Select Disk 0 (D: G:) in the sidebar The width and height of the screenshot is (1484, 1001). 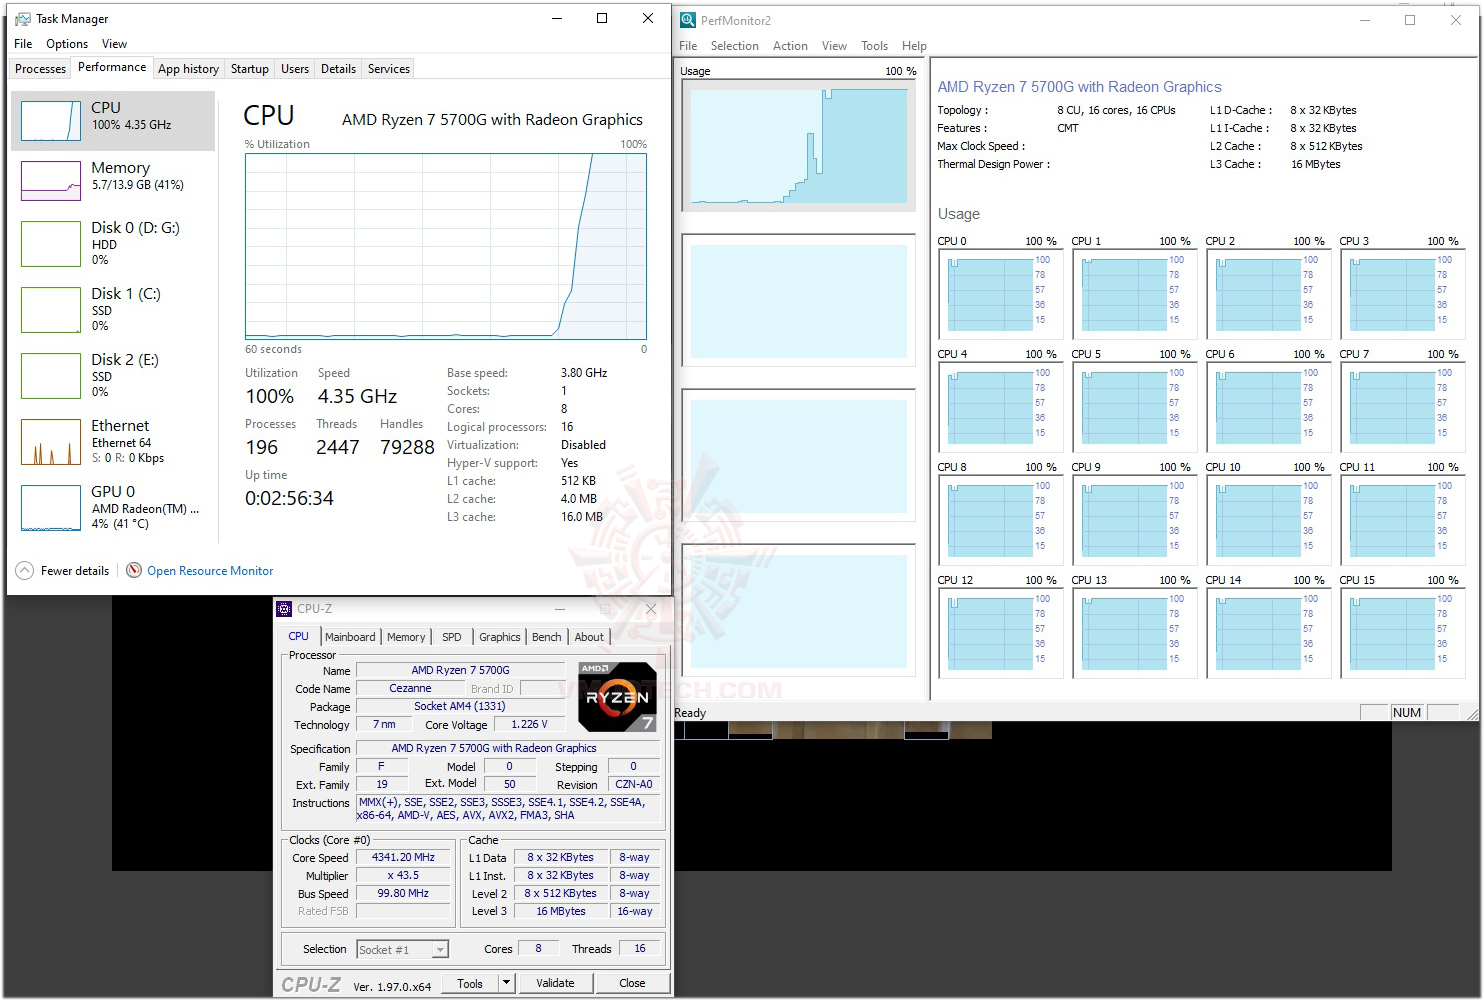pos(112,243)
